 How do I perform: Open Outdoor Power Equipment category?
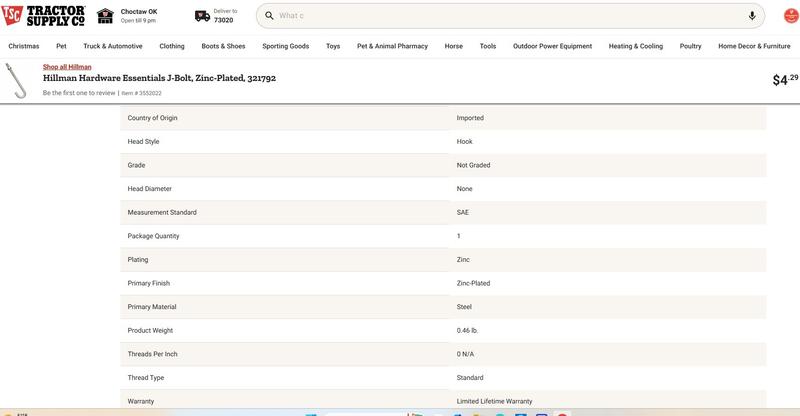click(x=553, y=46)
